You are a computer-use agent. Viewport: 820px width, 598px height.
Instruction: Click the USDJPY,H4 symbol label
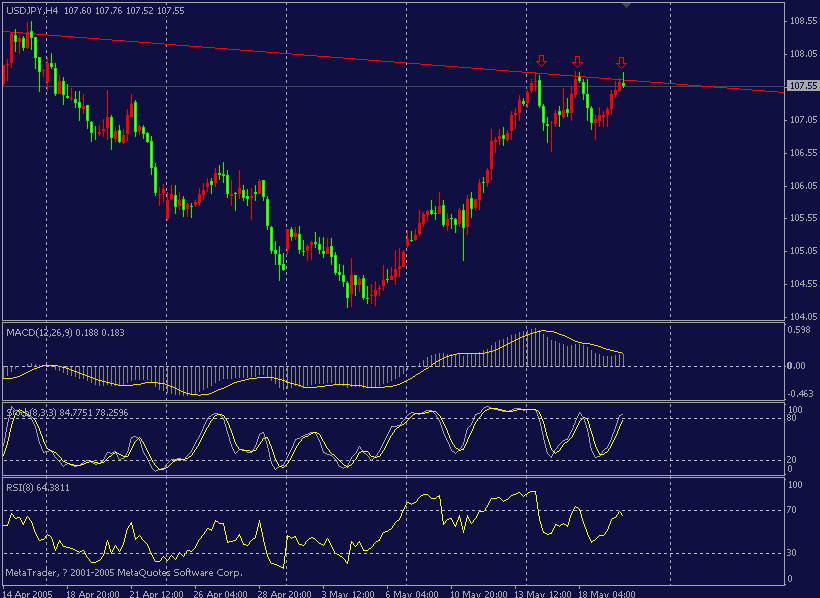[32, 10]
